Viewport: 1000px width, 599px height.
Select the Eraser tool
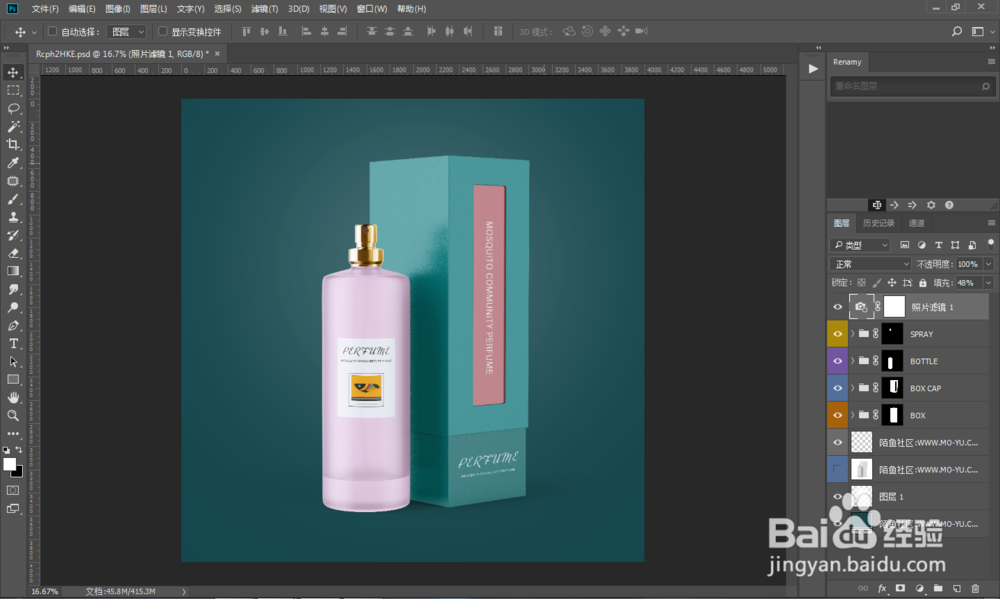coord(13,253)
